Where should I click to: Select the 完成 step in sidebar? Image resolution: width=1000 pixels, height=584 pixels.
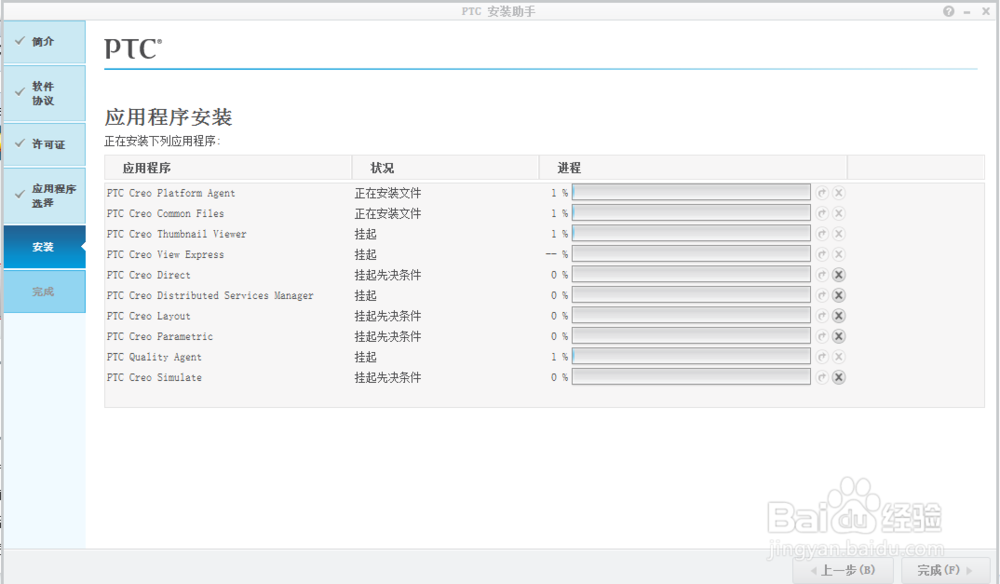pos(44,291)
